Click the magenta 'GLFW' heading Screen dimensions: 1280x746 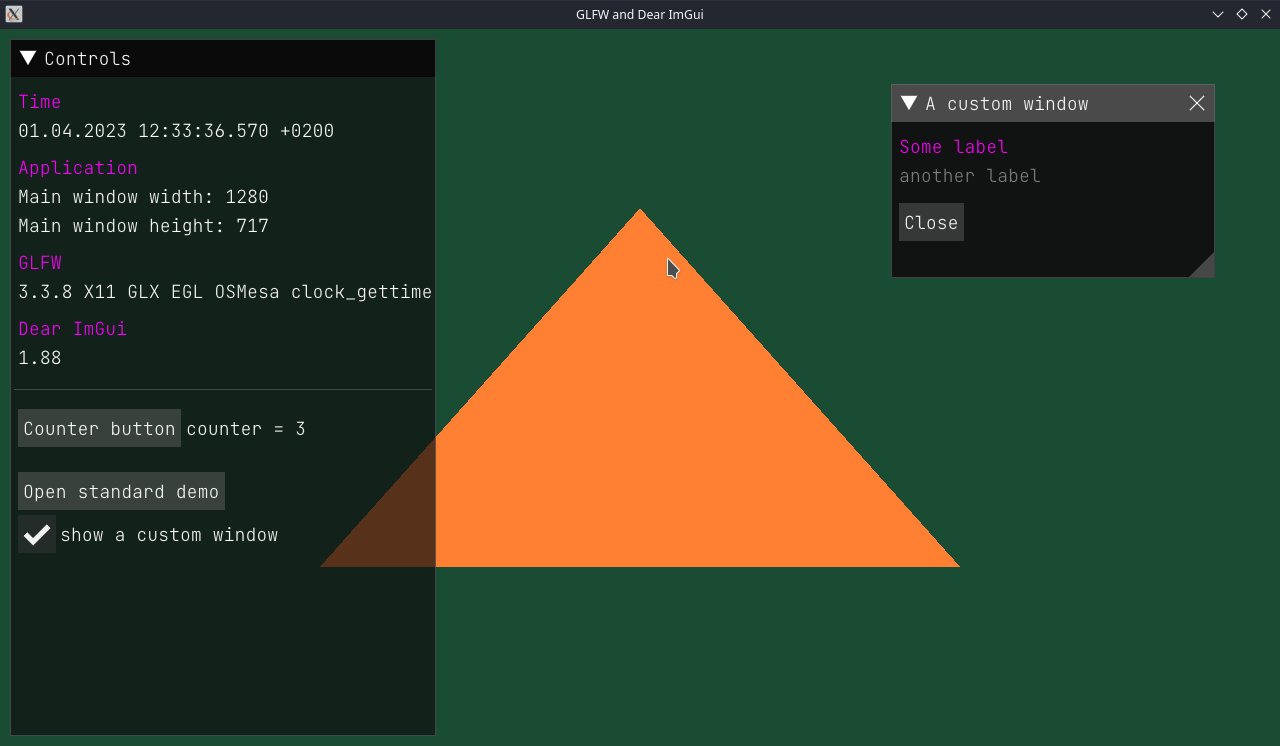tap(40, 263)
